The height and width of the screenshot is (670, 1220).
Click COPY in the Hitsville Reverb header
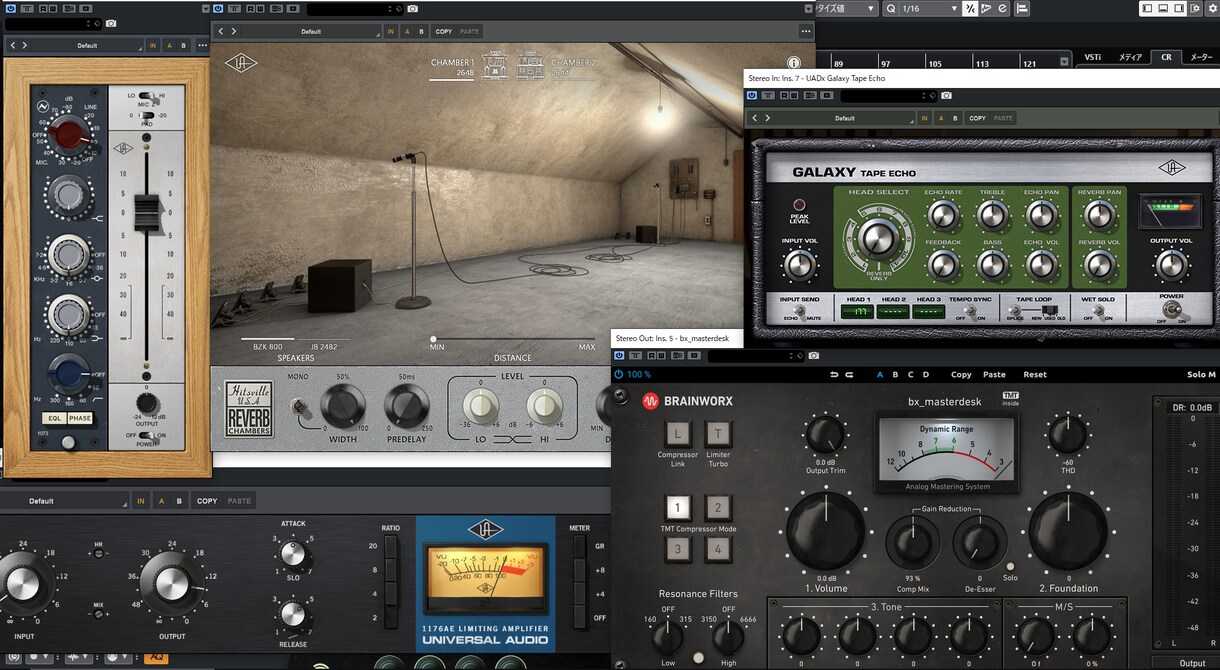pyautogui.click(x=443, y=31)
